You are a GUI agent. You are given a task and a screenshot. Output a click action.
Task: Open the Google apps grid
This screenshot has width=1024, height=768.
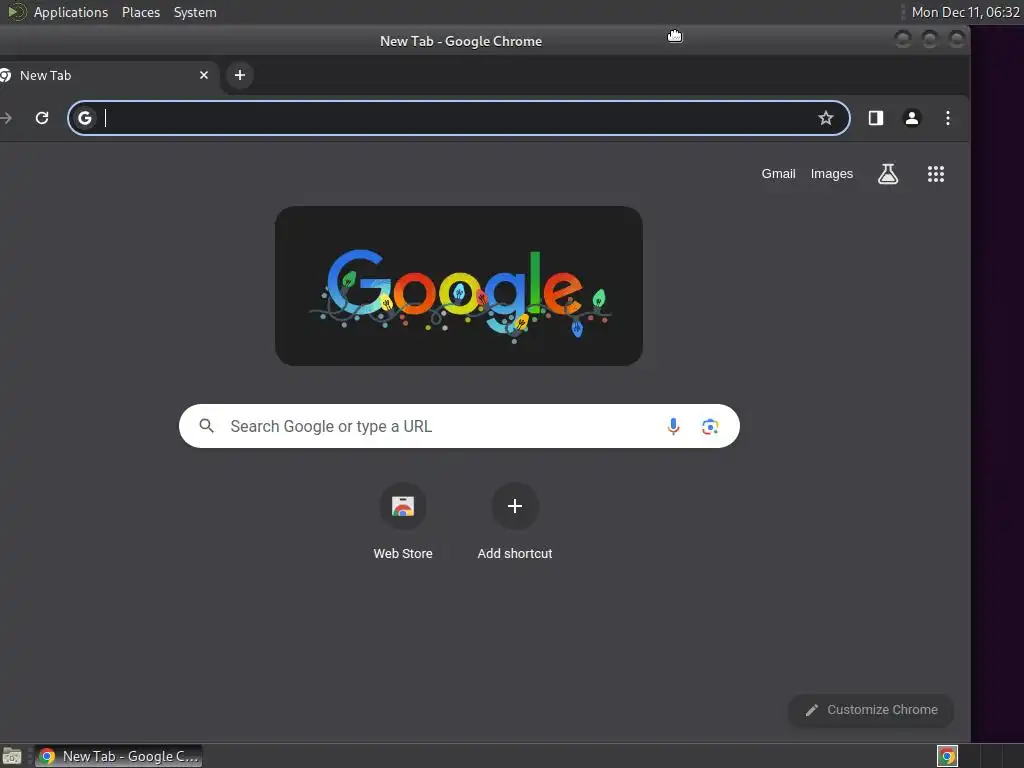(x=936, y=174)
